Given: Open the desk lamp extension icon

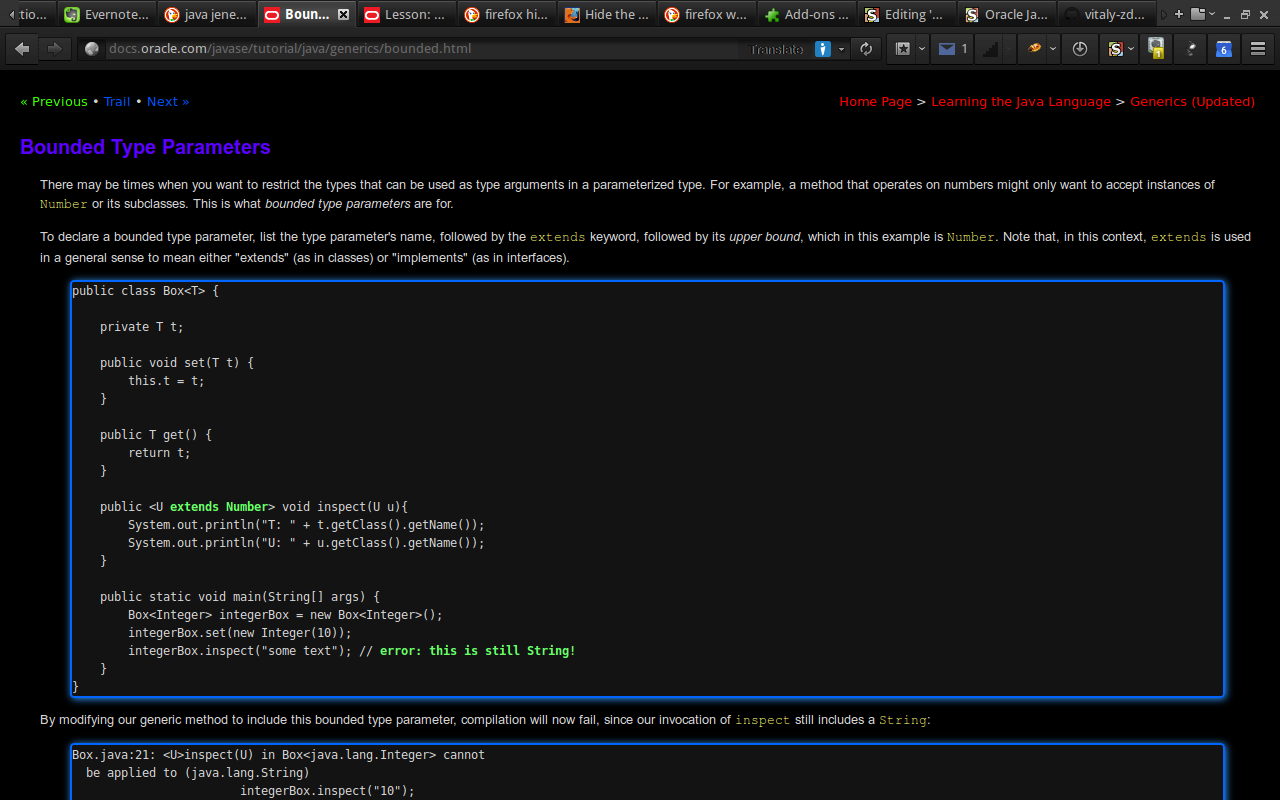Looking at the screenshot, I should 1190,48.
